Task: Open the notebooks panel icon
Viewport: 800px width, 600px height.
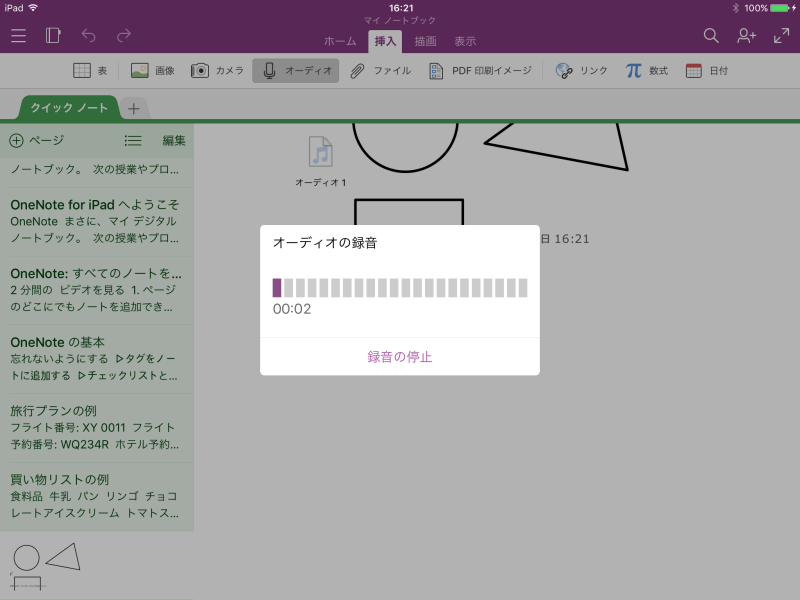Action: 53,36
